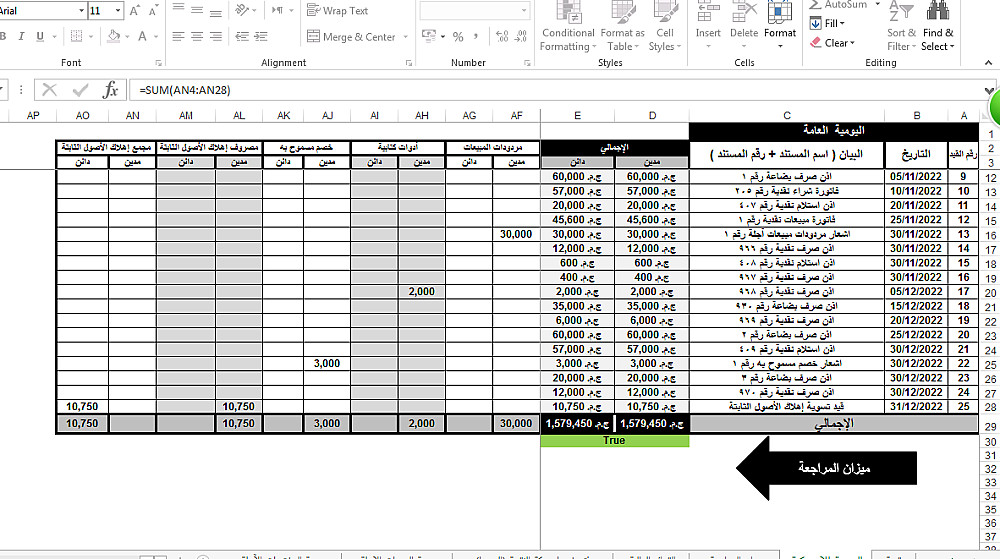
Task: Apply Accounting Number Format icon
Action: click(x=429, y=36)
